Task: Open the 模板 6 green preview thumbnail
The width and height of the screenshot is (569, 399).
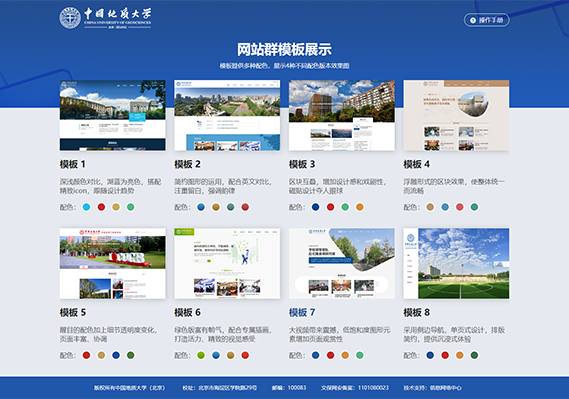Action: pos(227,263)
